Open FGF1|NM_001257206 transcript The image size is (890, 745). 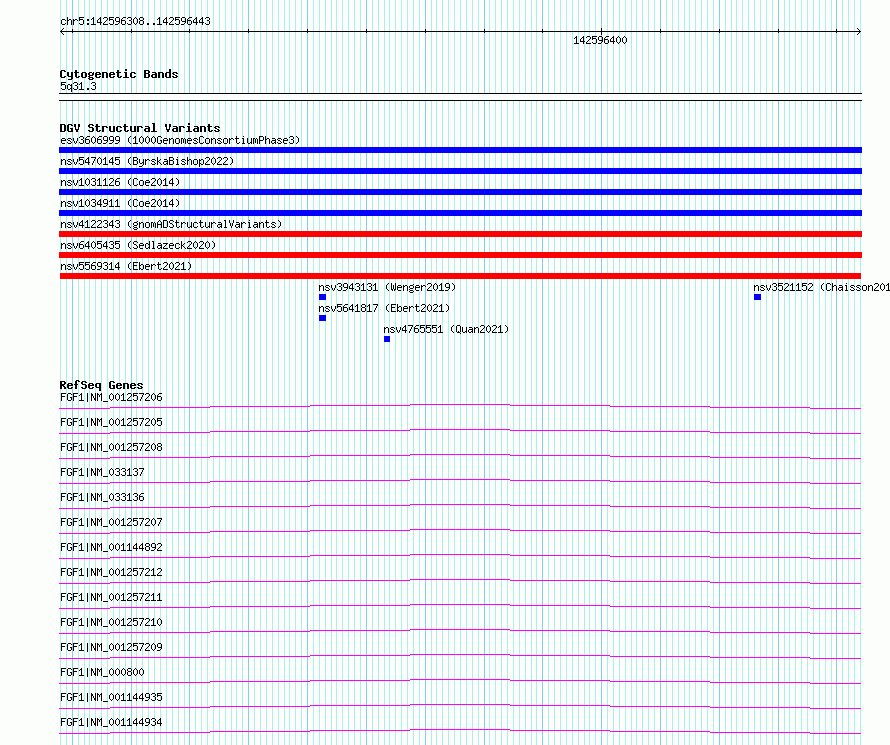111,397
